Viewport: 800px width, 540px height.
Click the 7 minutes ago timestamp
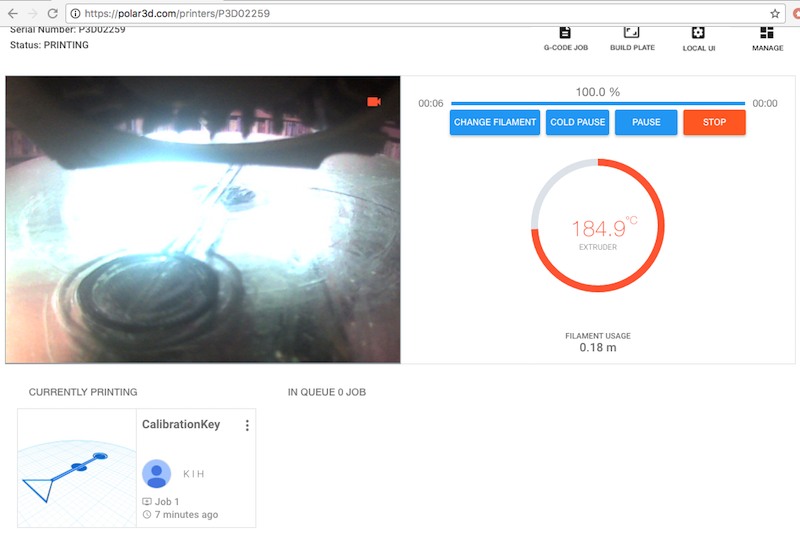pyautogui.click(x=186, y=514)
